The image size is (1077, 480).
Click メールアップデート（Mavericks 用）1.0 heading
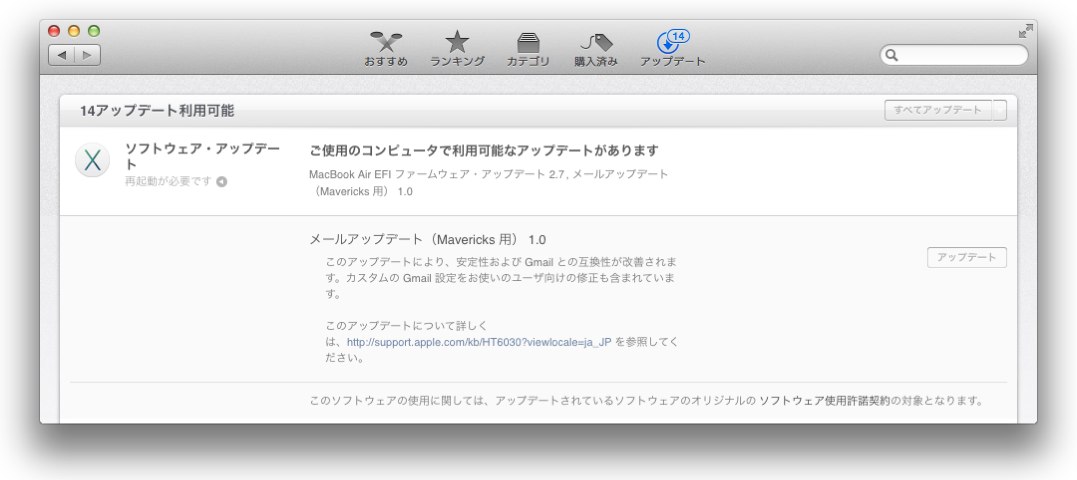427,240
